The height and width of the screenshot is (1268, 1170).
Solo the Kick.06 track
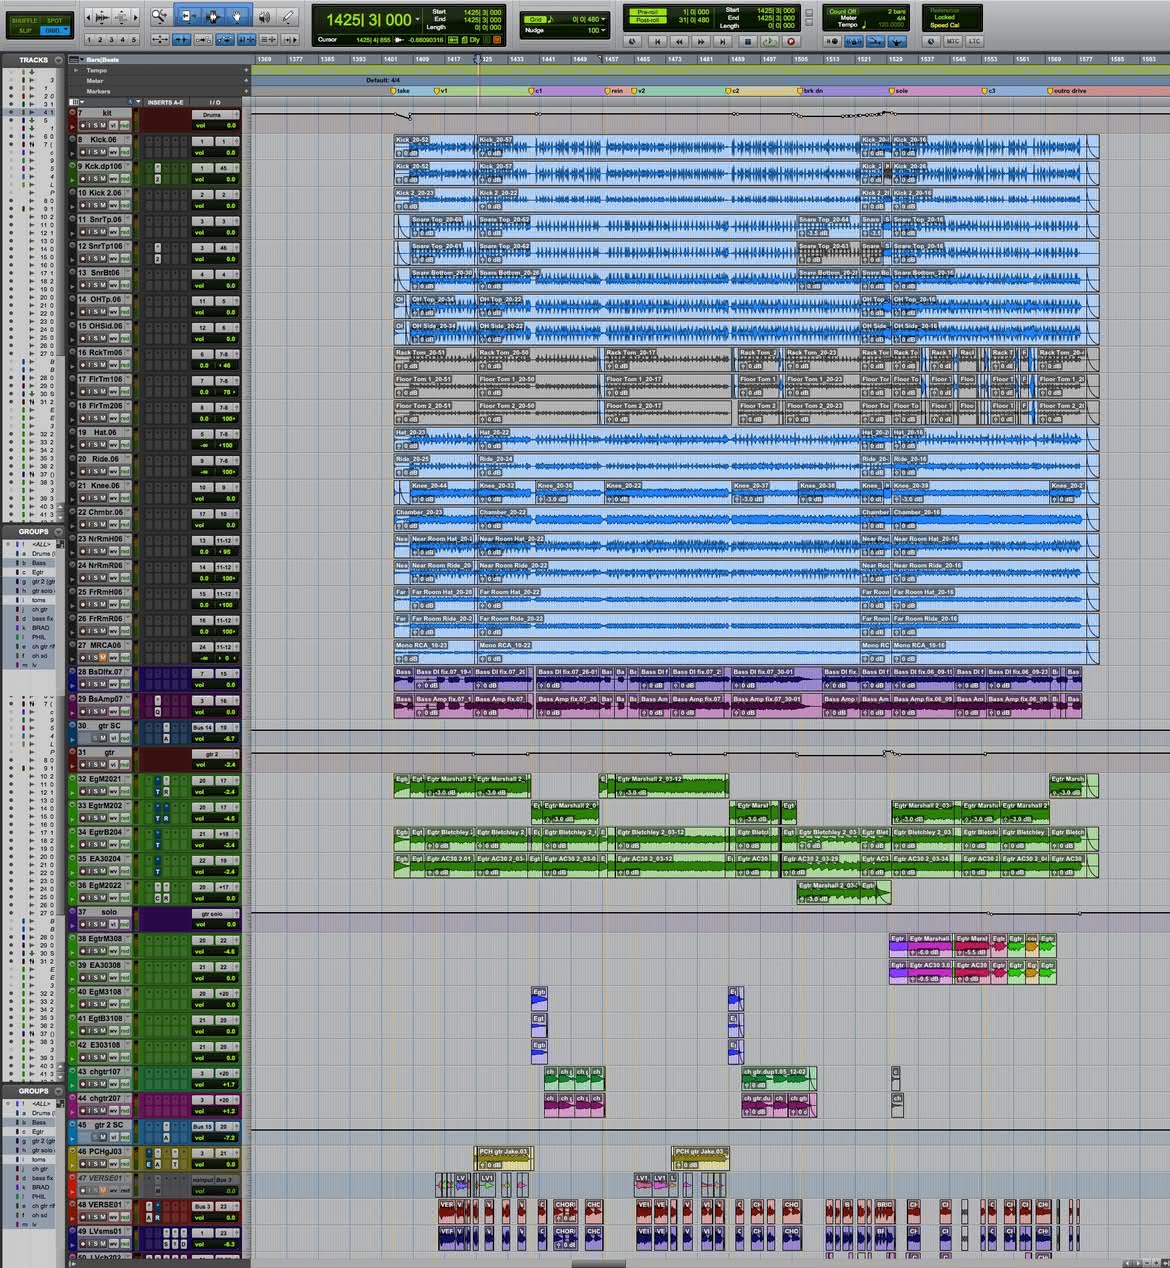tap(96, 152)
